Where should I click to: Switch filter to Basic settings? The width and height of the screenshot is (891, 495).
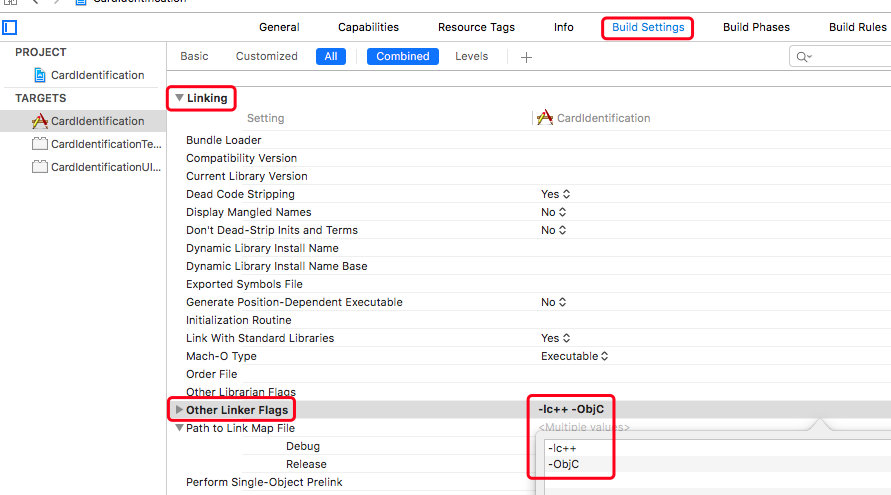pyautogui.click(x=194, y=56)
